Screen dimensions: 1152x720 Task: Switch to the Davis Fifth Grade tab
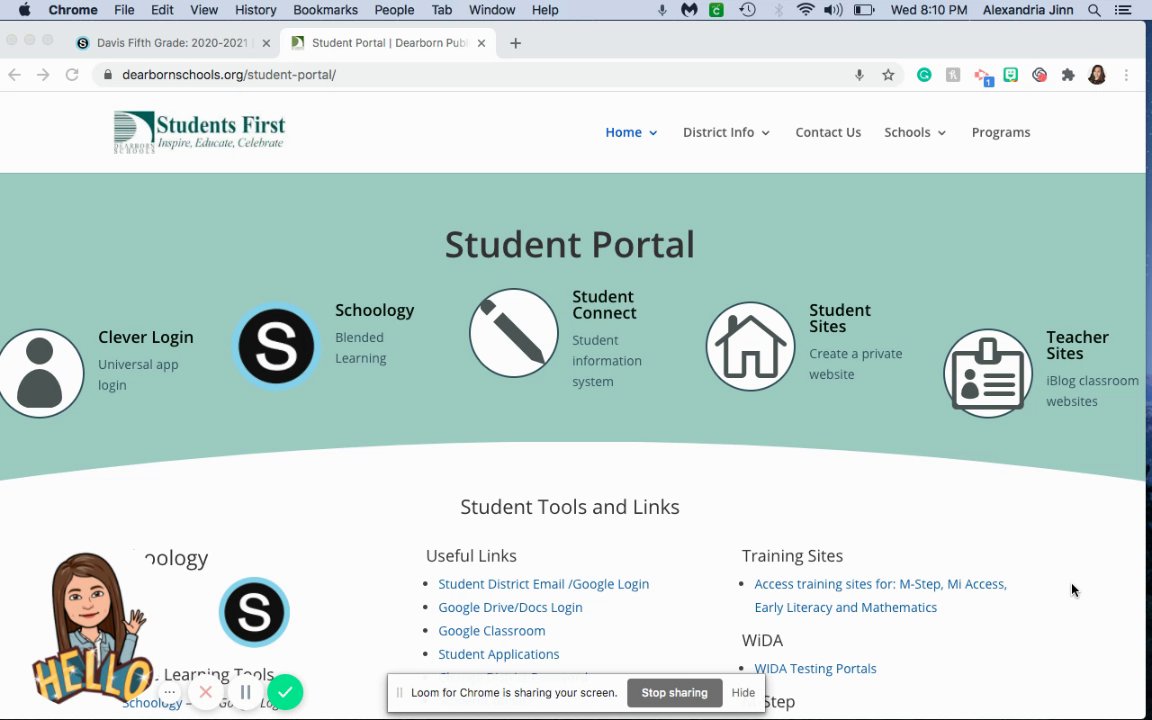click(172, 43)
